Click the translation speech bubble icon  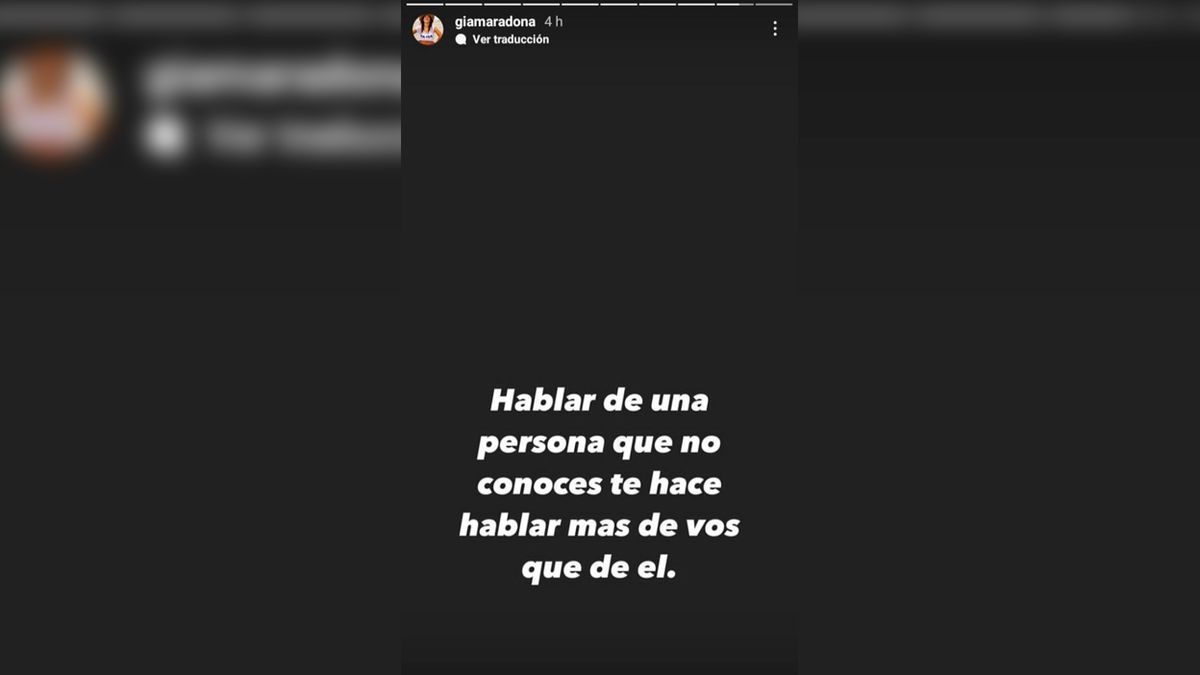pyautogui.click(x=460, y=39)
